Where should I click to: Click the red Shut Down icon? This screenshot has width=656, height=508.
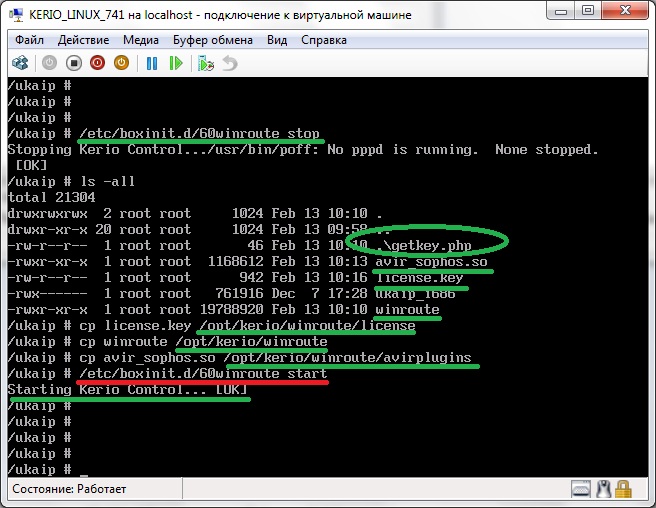(97, 63)
